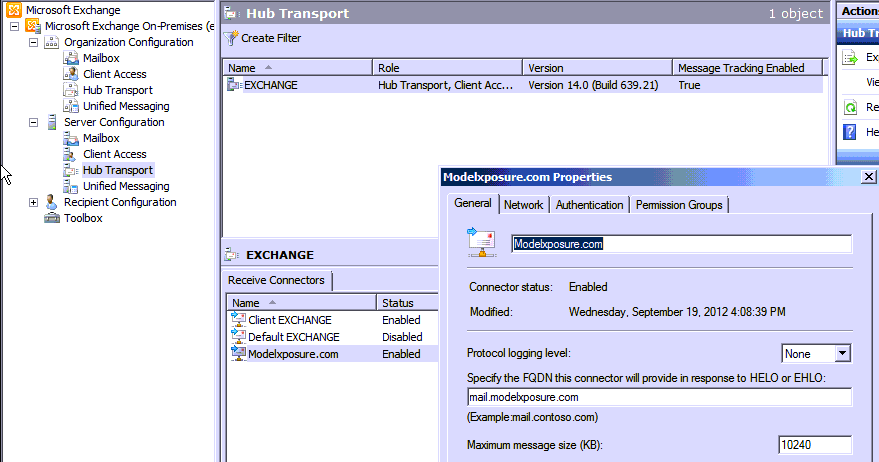Click the Recipient Configuration icon
The height and width of the screenshot is (462, 879).
tap(52, 202)
